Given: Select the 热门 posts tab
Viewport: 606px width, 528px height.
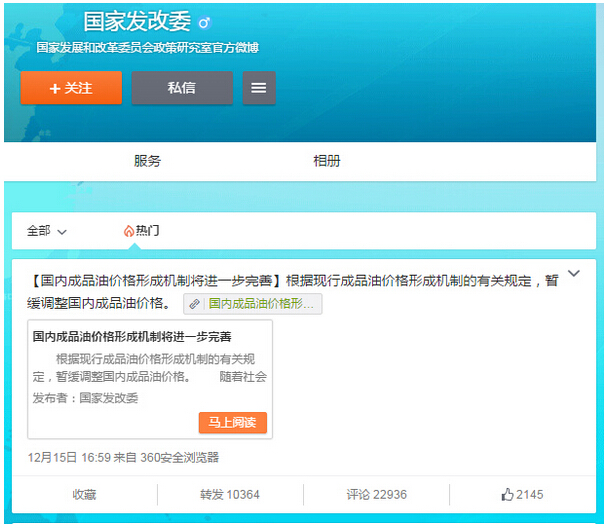Looking at the screenshot, I should click(147, 231).
